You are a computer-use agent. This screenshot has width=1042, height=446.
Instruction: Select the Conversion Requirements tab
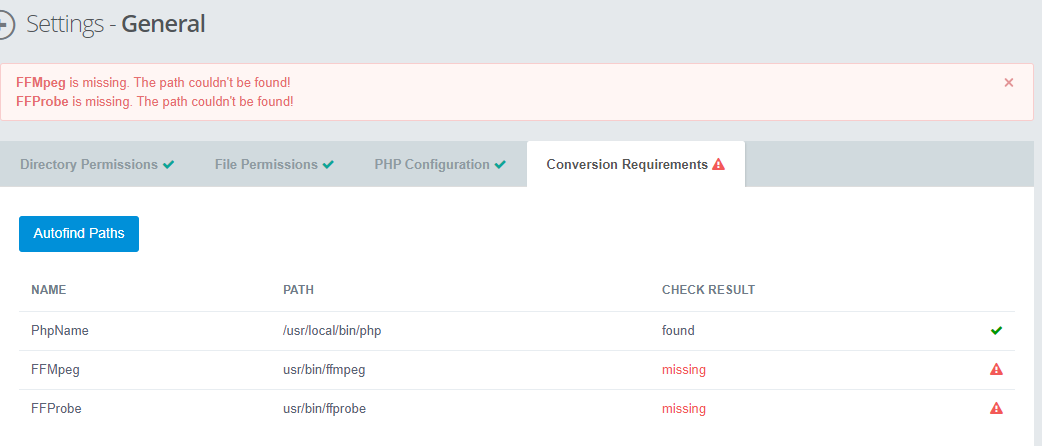636,164
